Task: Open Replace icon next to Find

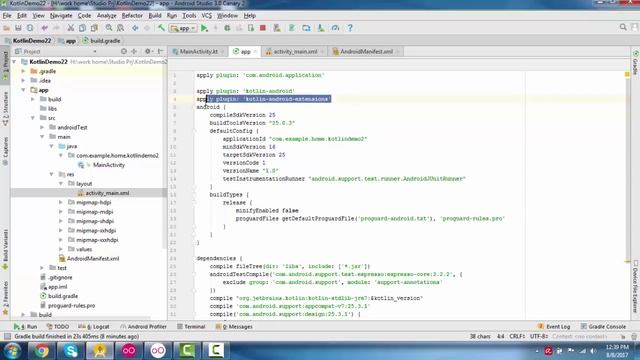Action: [120, 28]
